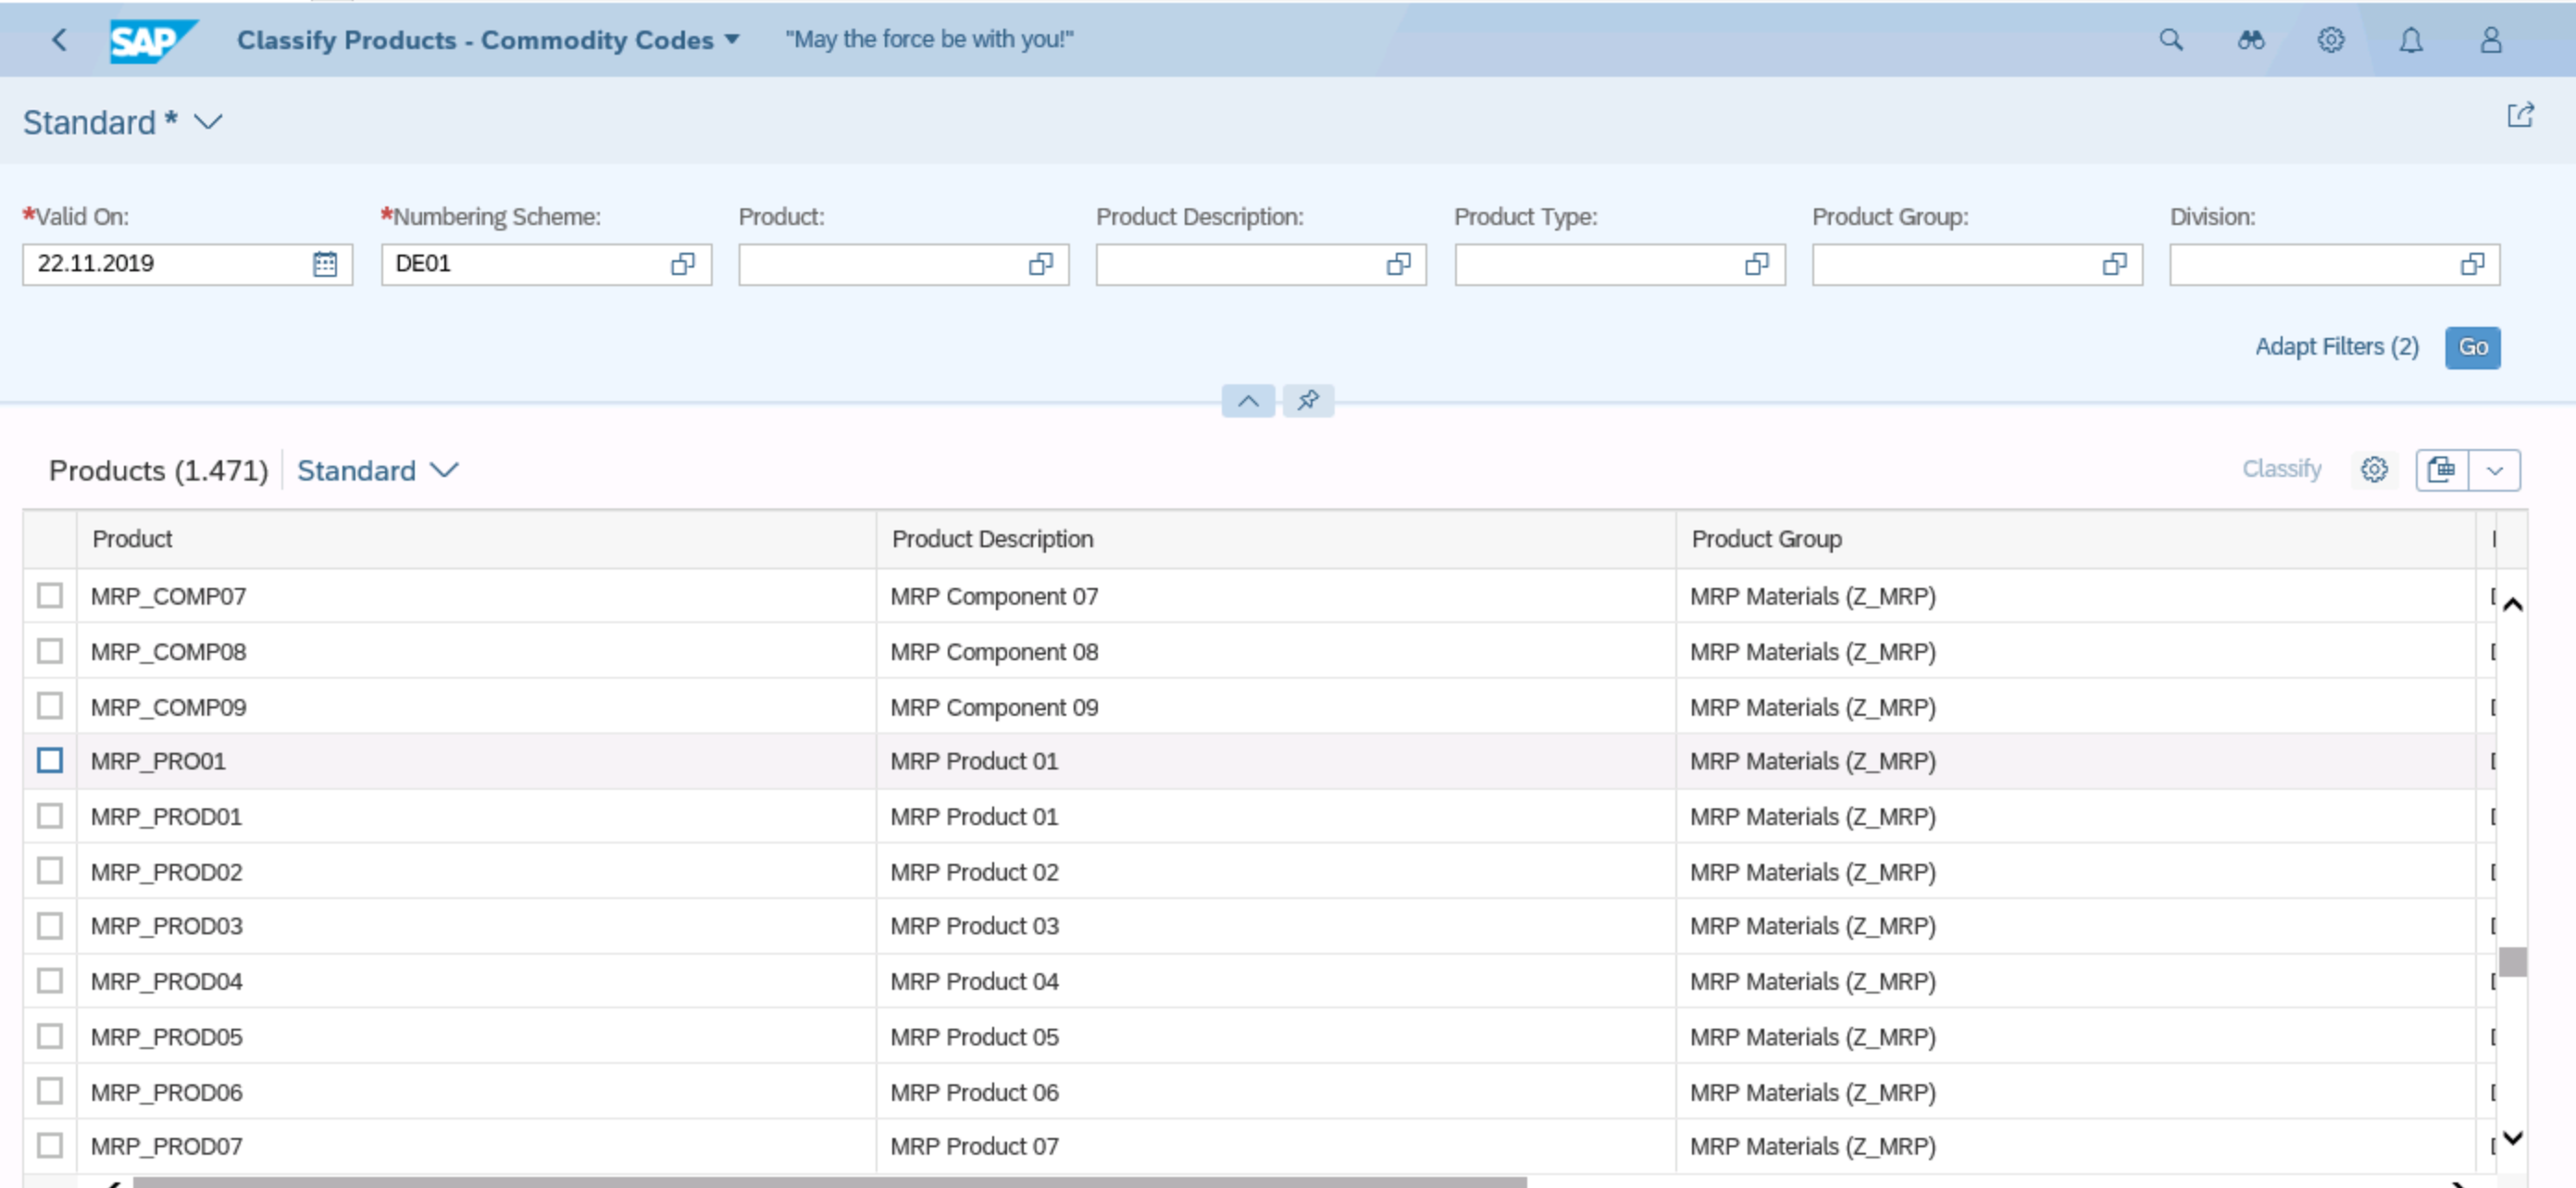
Task: Click the vertical scrollbar thumb
Action: [x=2512, y=961]
